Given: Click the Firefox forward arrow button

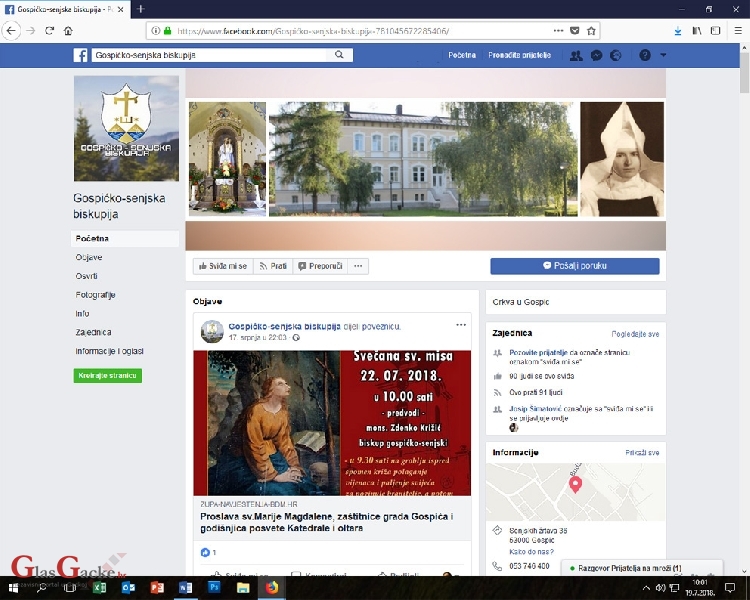Looking at the screenshot, I should pos(31,31).
